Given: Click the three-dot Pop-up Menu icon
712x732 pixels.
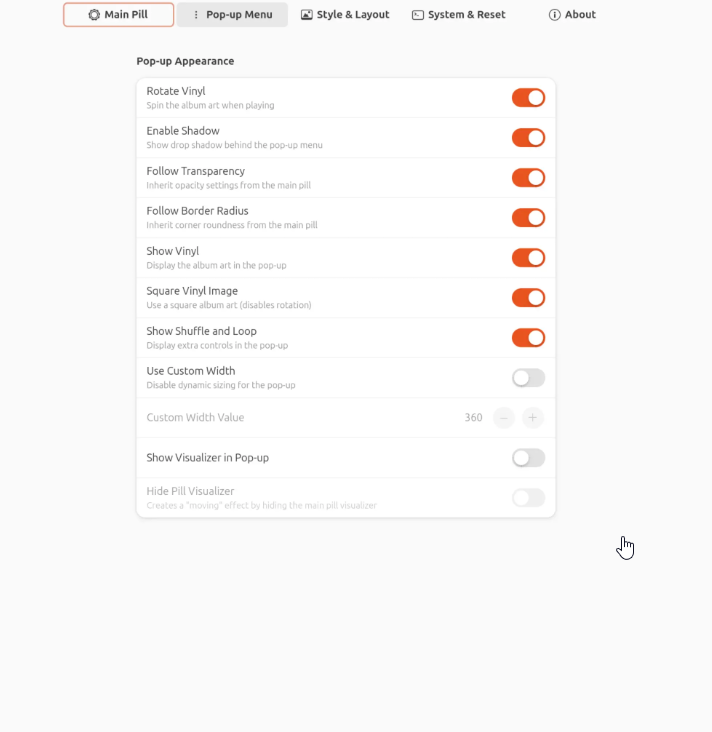Looking at the screenshot, I should [x=196, y=15].
